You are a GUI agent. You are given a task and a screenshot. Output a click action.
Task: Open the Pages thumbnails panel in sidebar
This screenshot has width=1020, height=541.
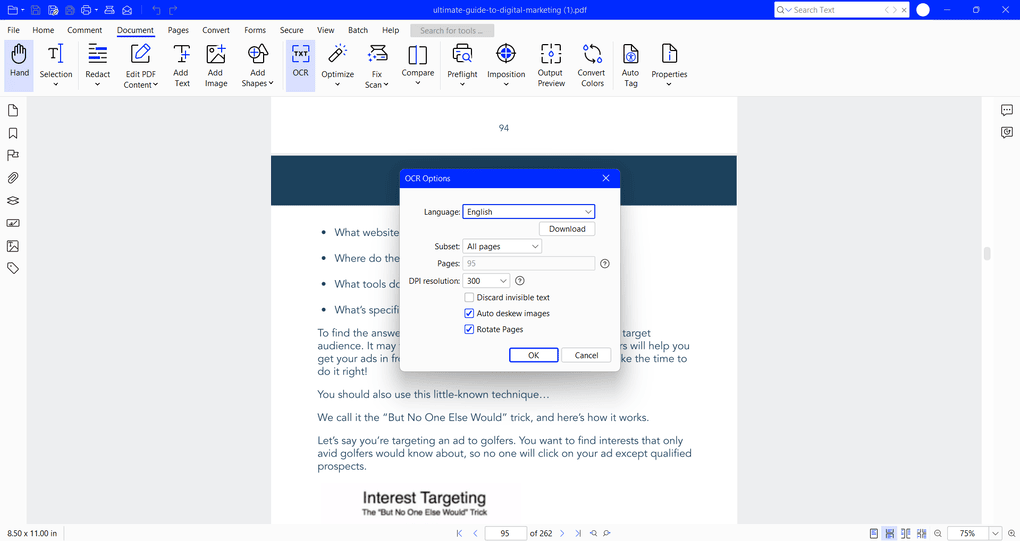[12, 111]
